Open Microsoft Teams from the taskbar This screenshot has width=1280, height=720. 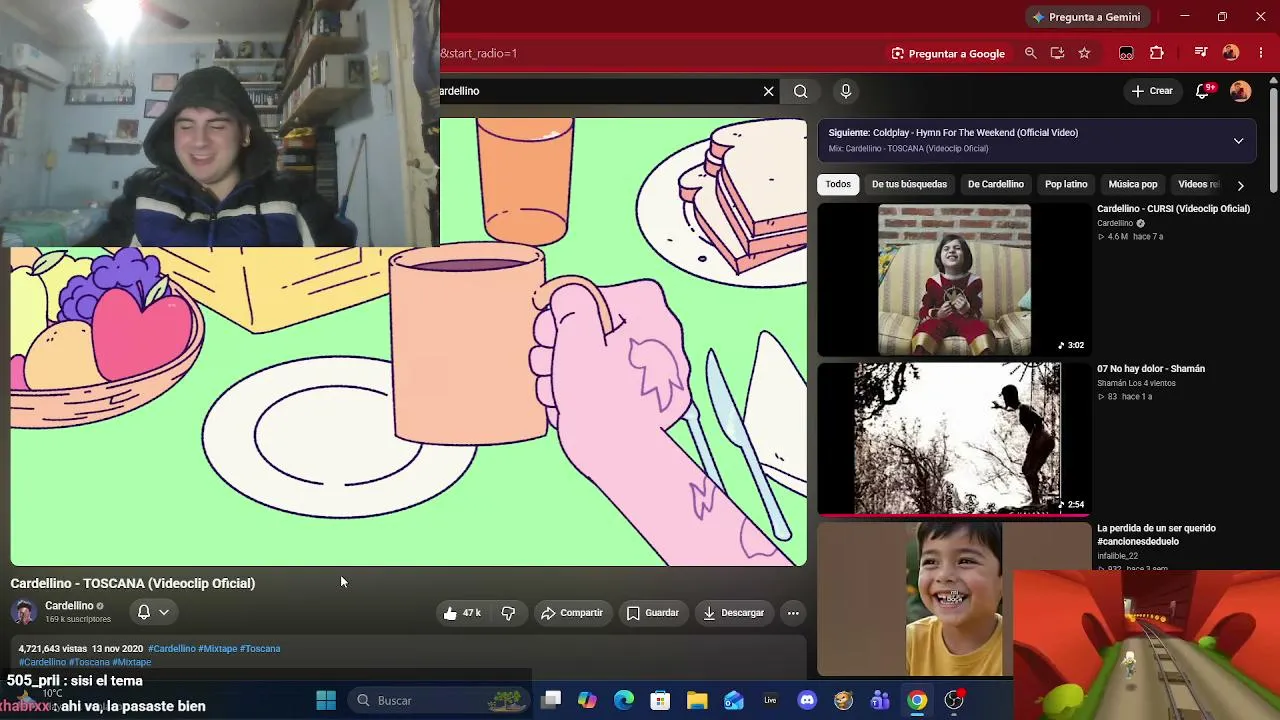[x=880, y=700]
